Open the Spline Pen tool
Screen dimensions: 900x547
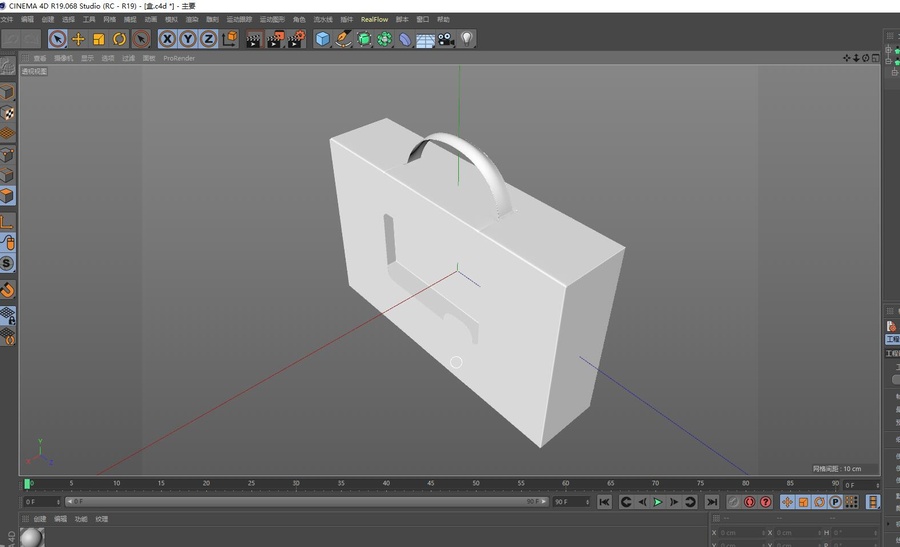click(343, 39)
